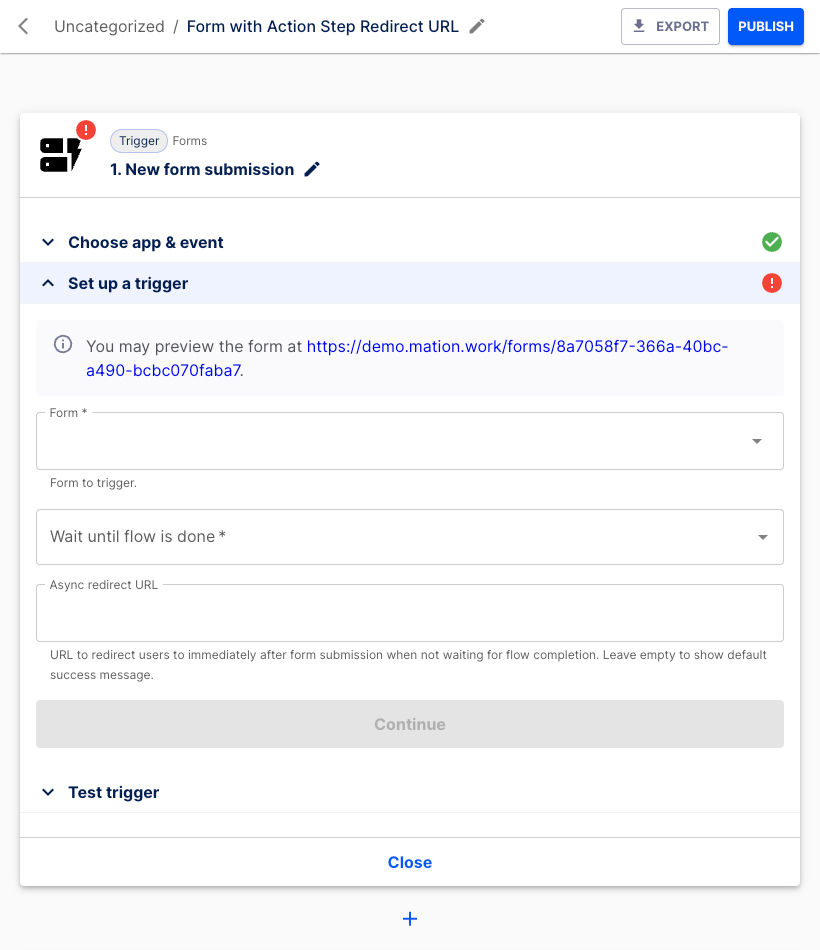Viewport: 820px width, 950px height.
Task: Click the pencil icon next to the flow title
Action: pyautogui.click(x=476, y=26)
